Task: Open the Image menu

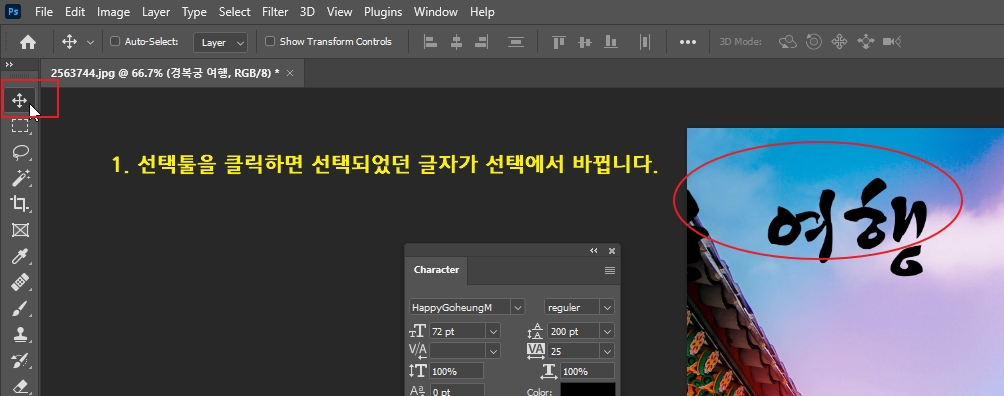Action: 113,12
